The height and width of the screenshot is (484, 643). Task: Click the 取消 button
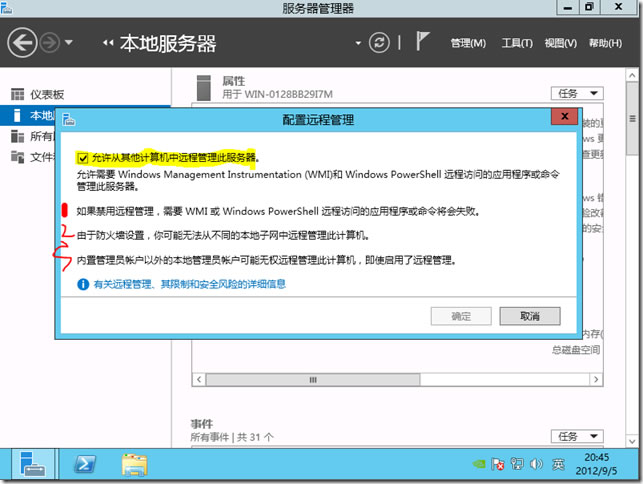click(x=530, y=315)
